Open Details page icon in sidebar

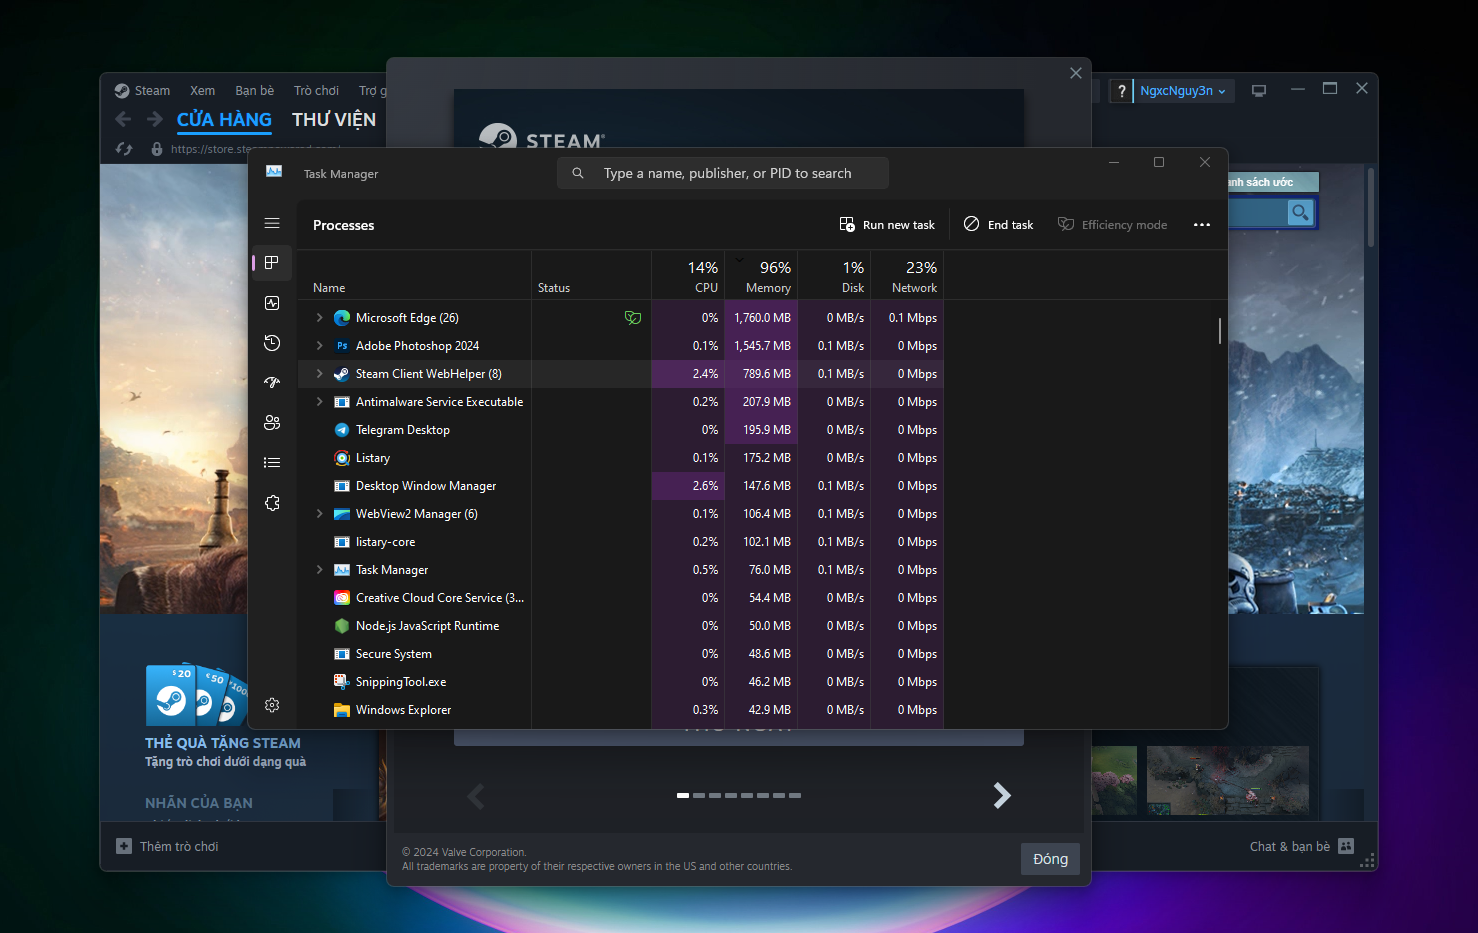[272, 463]
